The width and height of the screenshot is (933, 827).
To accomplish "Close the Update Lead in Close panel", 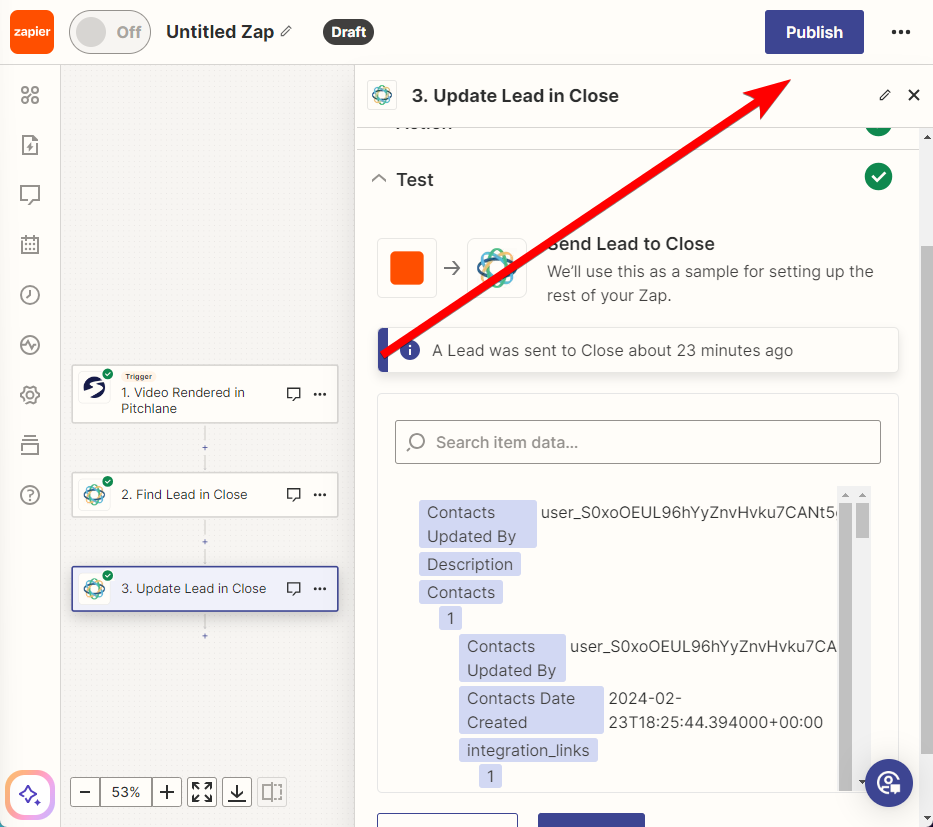I will [914, 95].
